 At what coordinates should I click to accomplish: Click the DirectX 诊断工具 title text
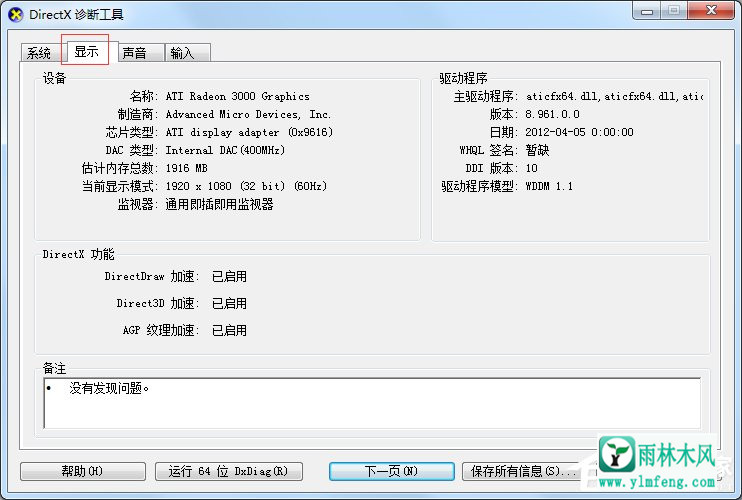point(76,15)
